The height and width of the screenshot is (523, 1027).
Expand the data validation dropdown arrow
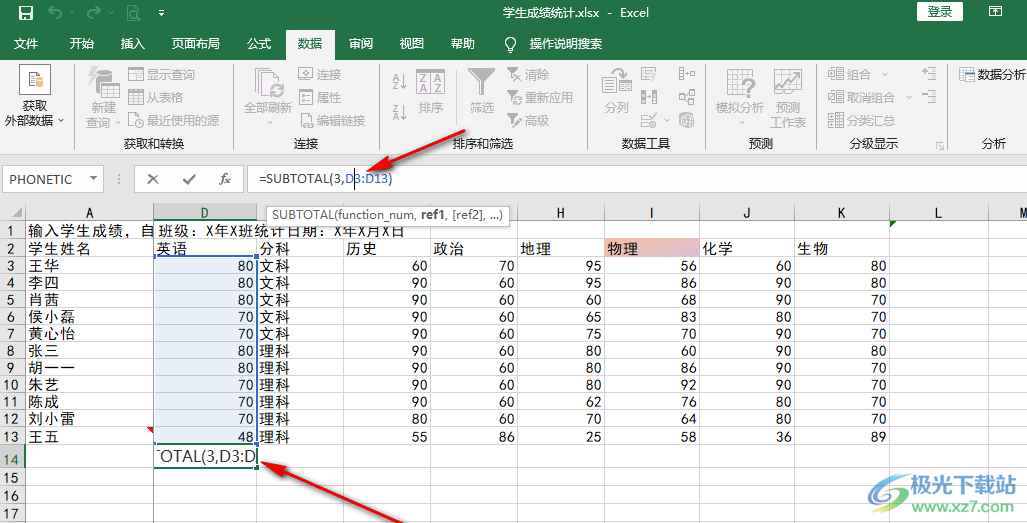(x=667, y=120)
